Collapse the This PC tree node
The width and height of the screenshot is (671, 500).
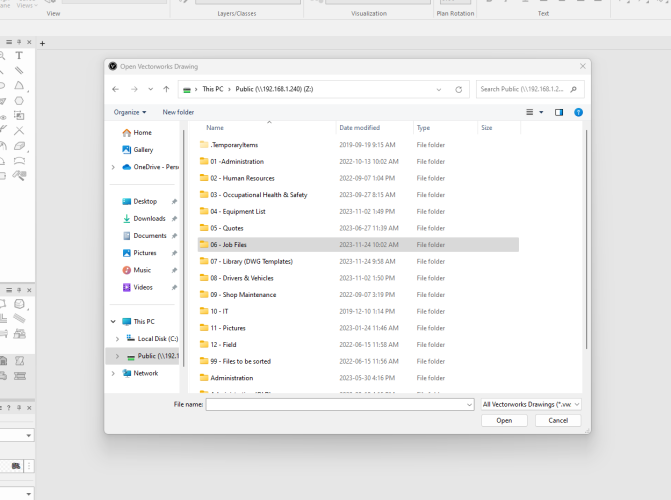coord(114,321)
